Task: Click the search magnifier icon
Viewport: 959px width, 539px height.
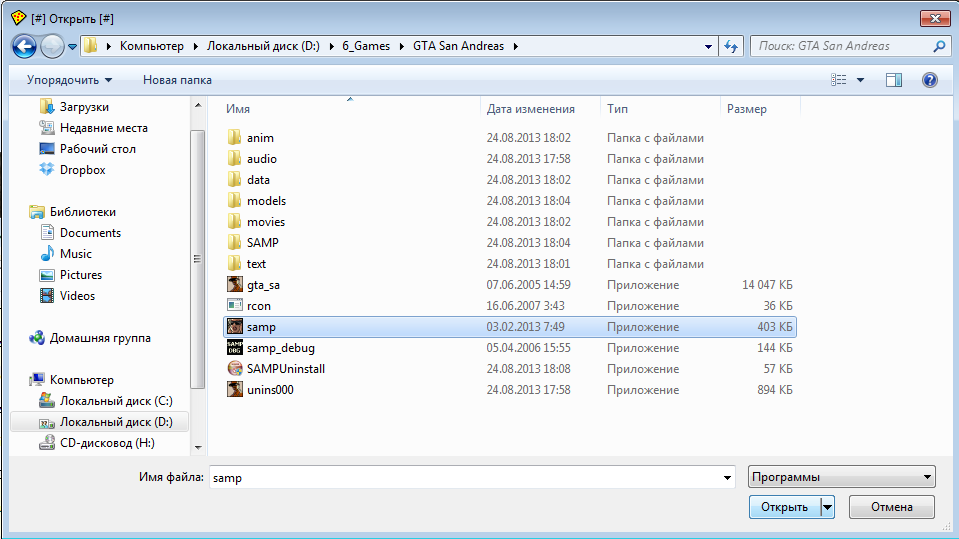Action: click(939, 46)
